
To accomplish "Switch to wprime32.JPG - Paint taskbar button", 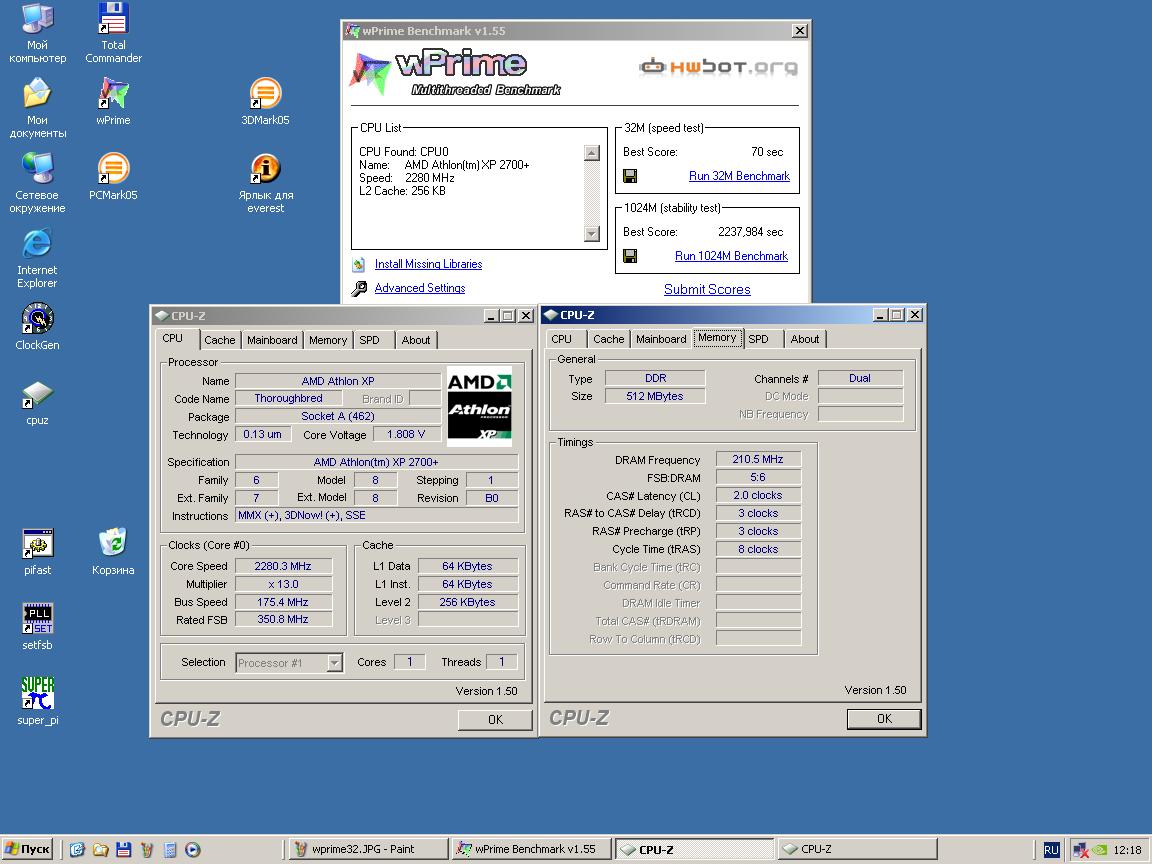I will 367,849.
